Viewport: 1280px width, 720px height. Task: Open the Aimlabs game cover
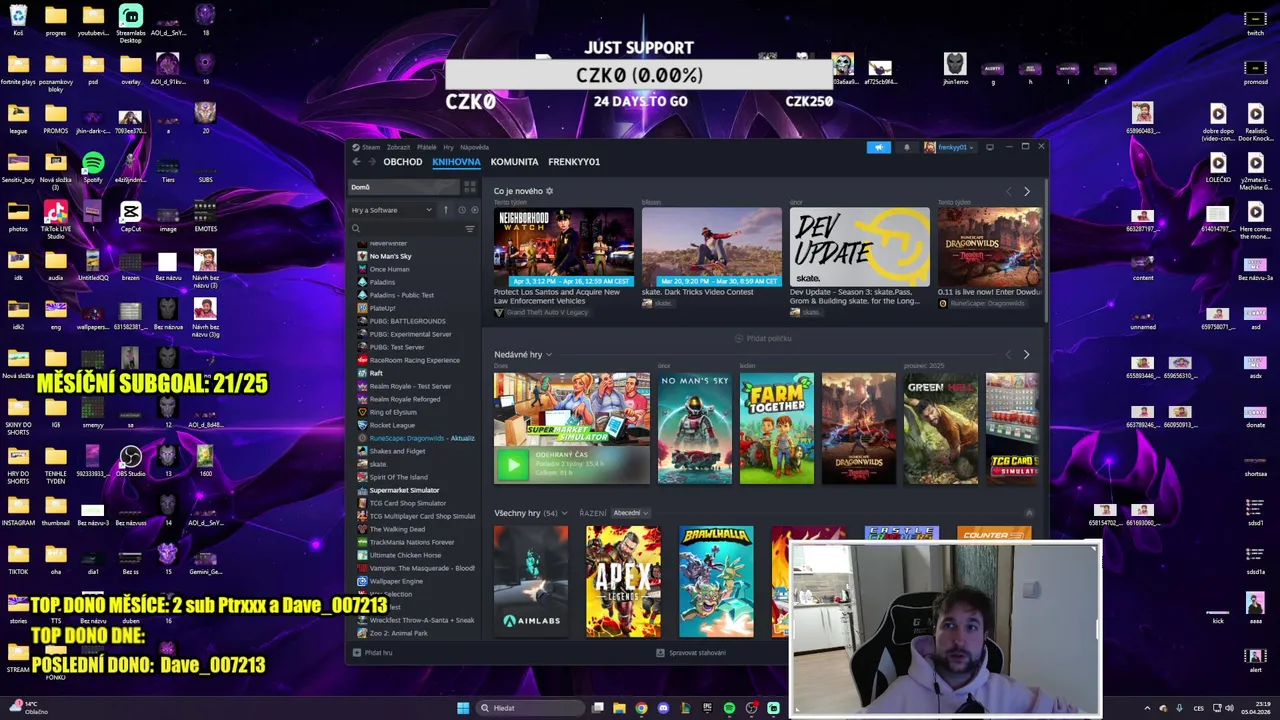click(x=531, y=582)
